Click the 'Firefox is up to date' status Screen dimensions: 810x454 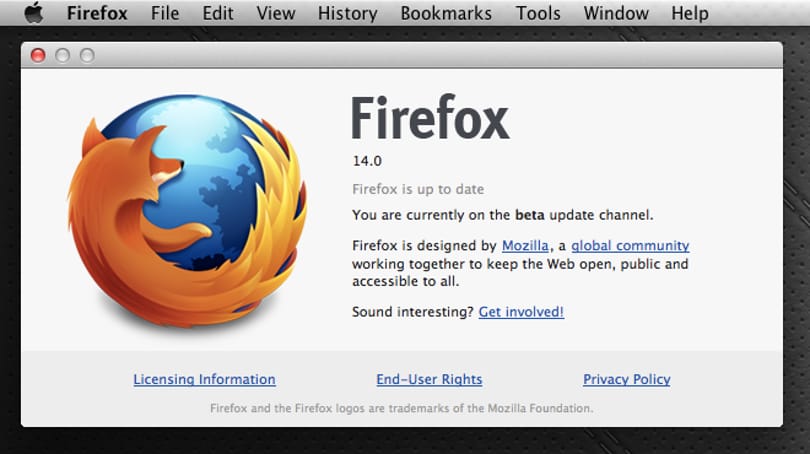point(418,190)
